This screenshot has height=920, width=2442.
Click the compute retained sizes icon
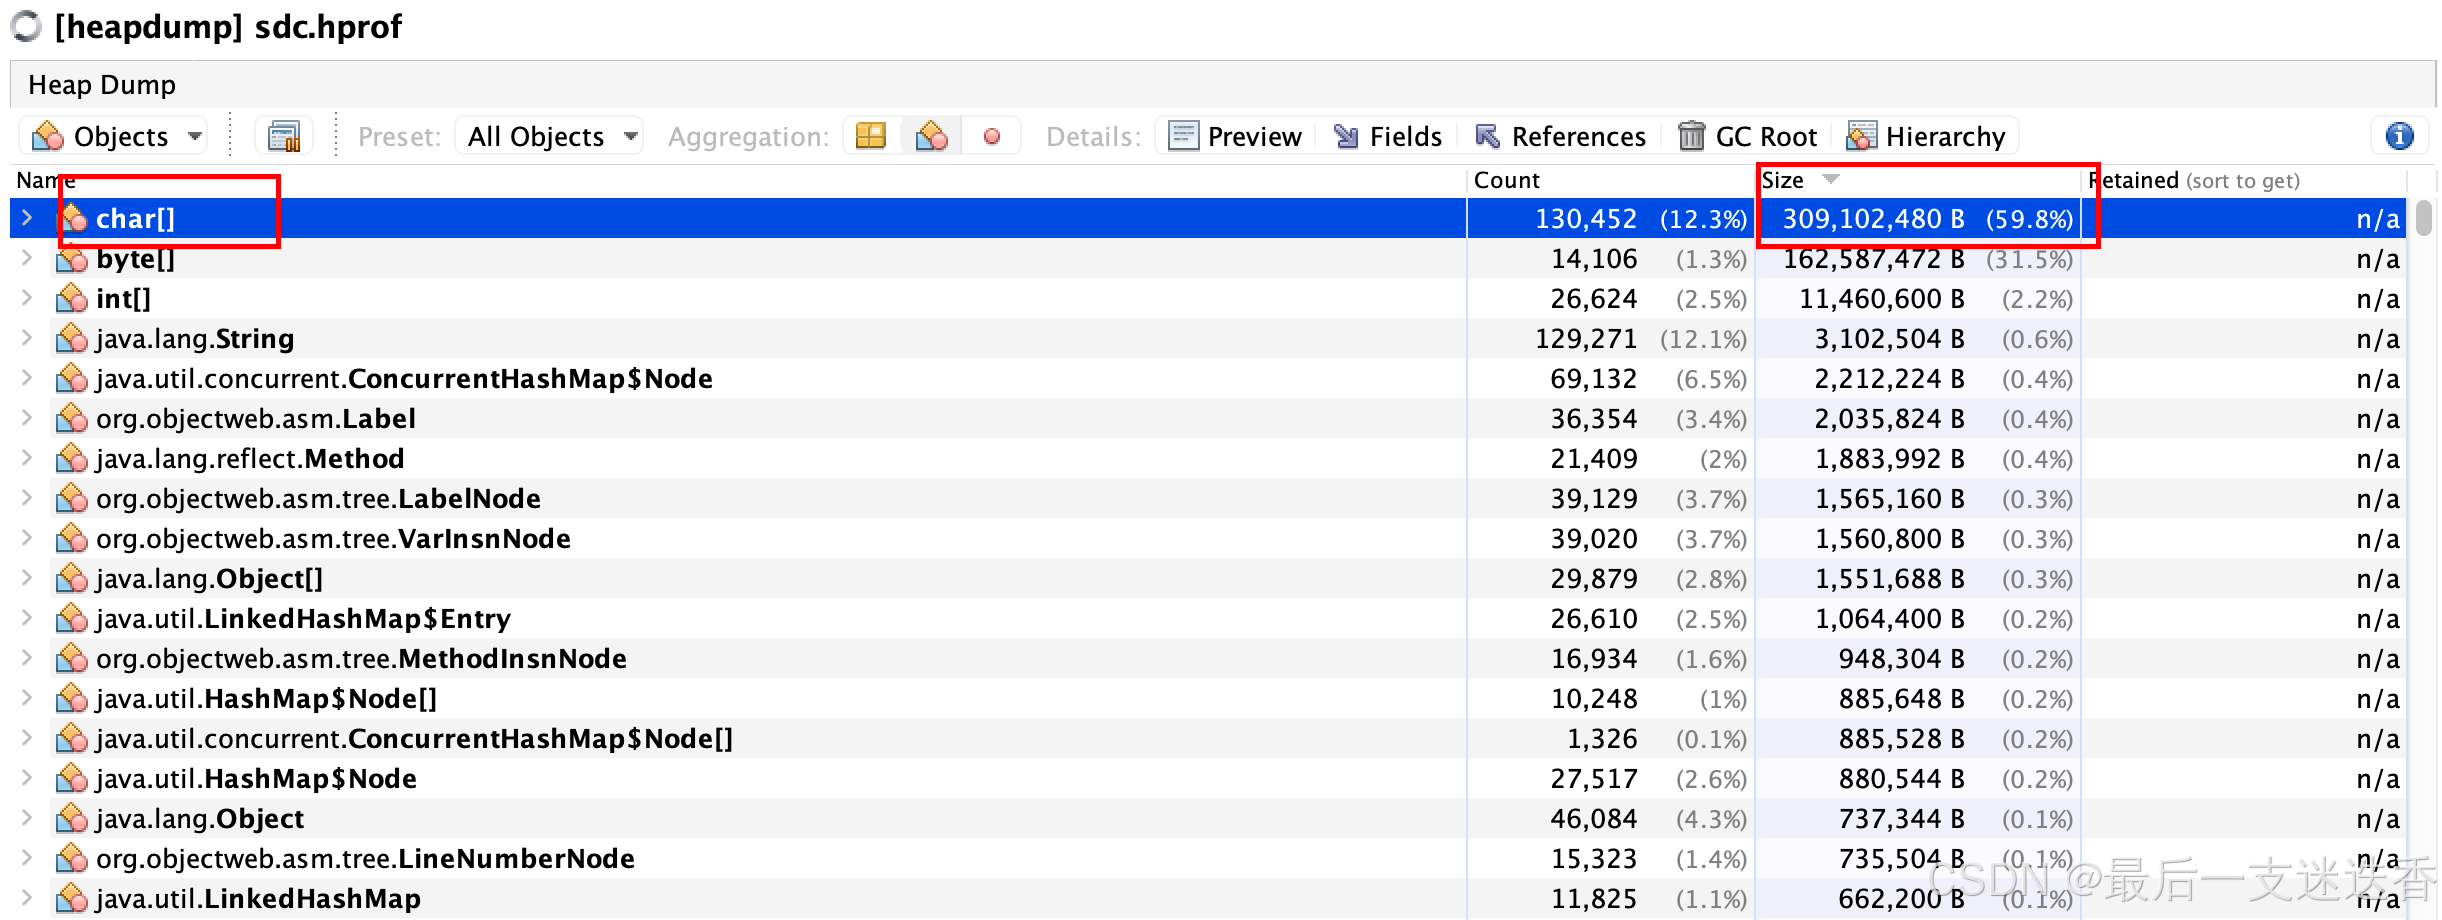coord(284,136)
